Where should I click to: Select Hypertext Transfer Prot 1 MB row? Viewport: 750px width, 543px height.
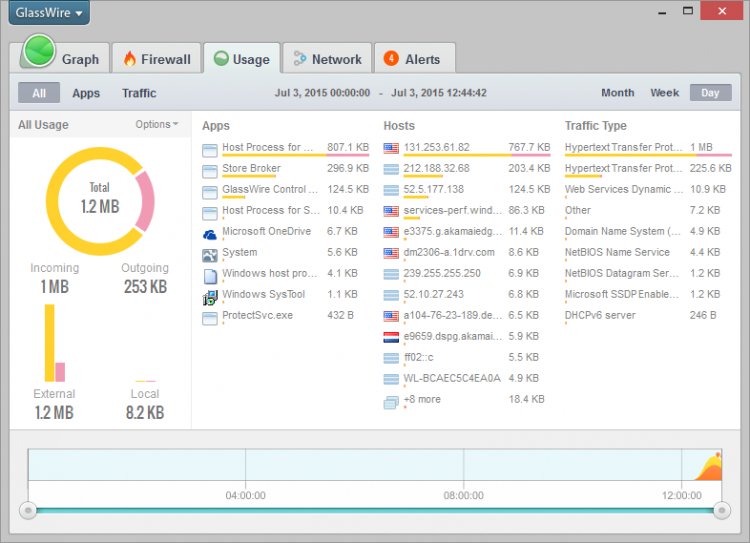[x=648, y=148]
